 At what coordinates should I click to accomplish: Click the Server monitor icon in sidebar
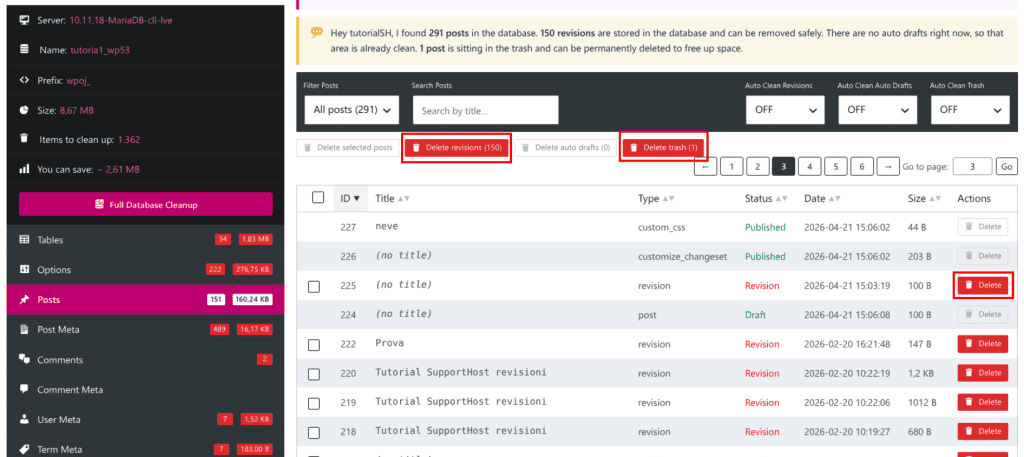pos(24,20)
